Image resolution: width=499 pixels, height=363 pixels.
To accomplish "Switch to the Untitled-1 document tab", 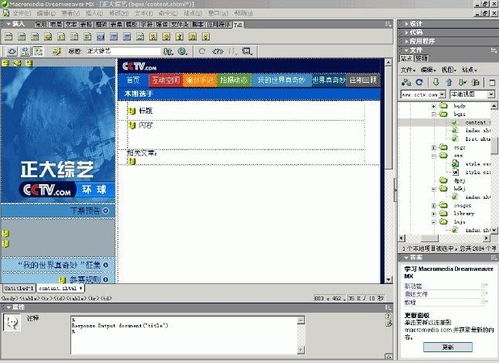I will [x=19, y=288].
